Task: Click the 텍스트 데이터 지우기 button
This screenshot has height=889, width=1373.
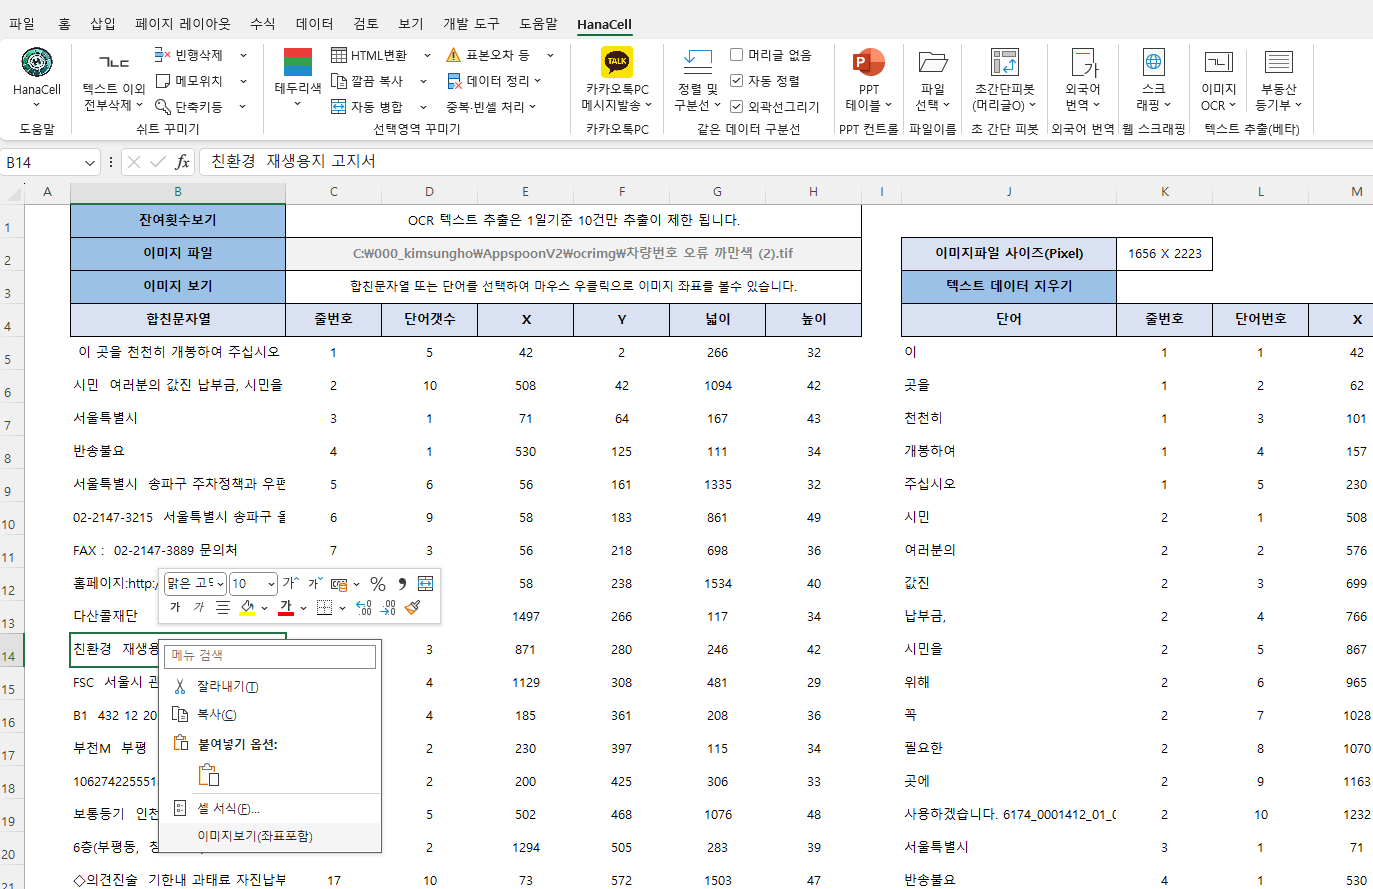Action: pos(1009,286)
